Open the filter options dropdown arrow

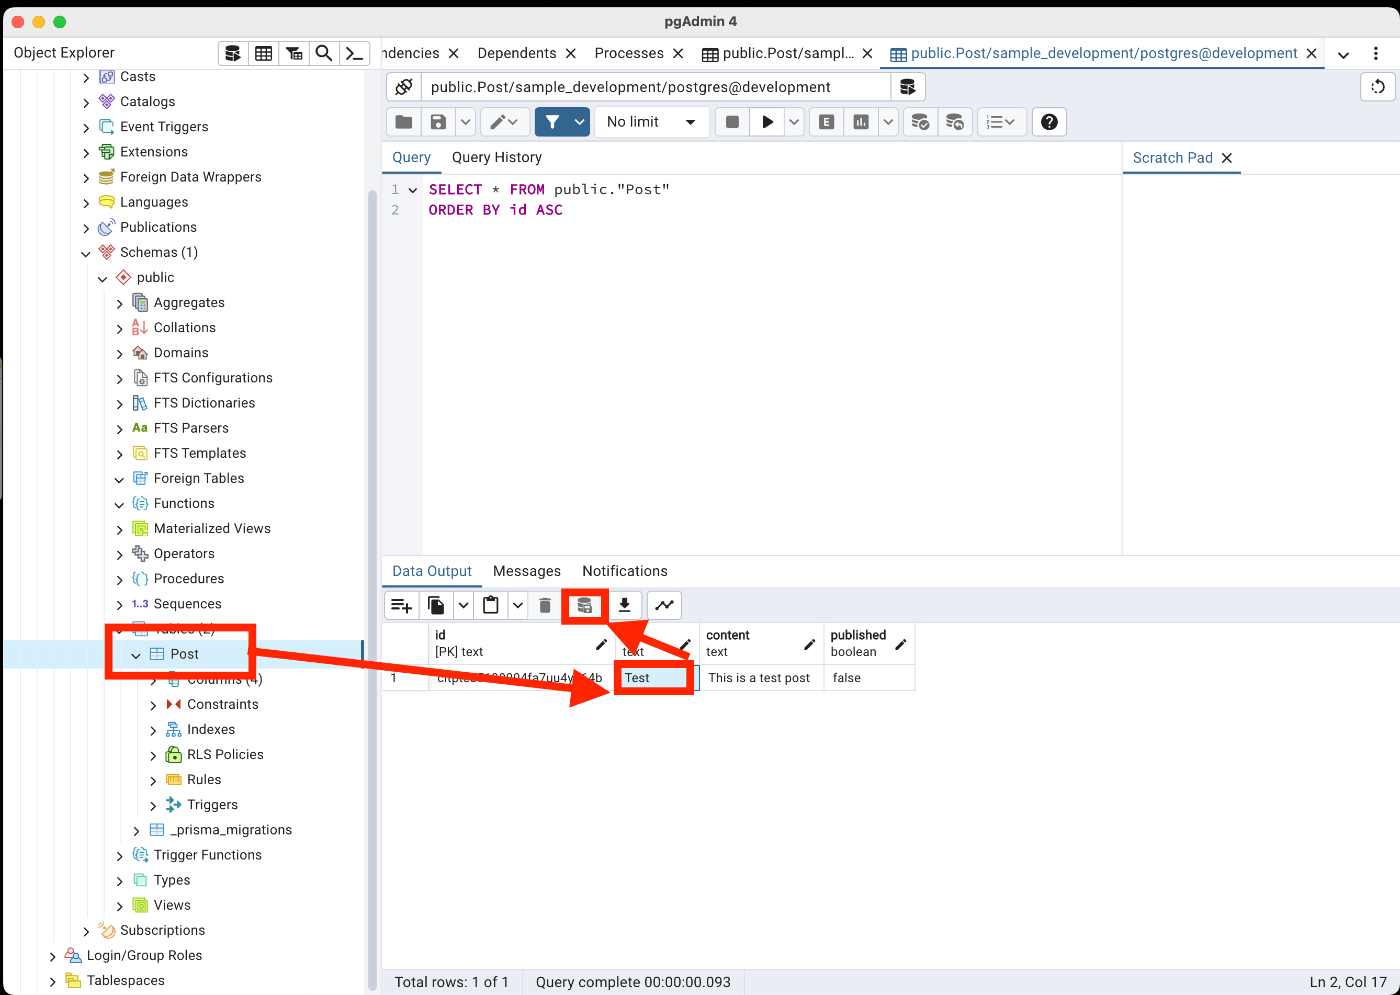pos(580,122)
